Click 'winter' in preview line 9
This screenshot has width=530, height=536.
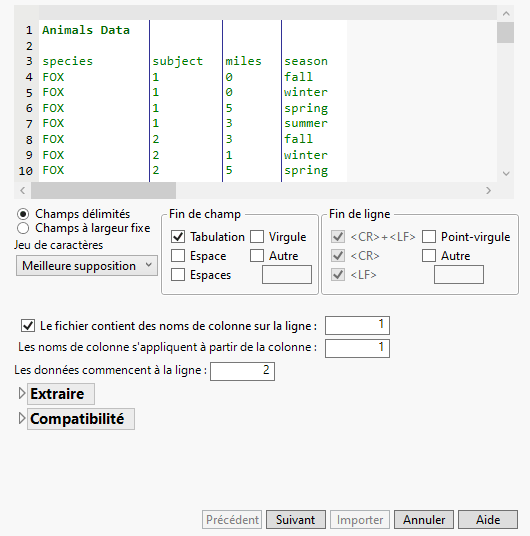click(306, 155)
